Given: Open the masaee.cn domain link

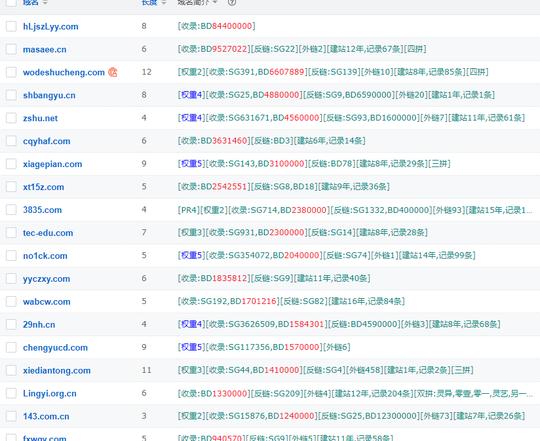Looking at the screenshot, I should pos(44,49).
